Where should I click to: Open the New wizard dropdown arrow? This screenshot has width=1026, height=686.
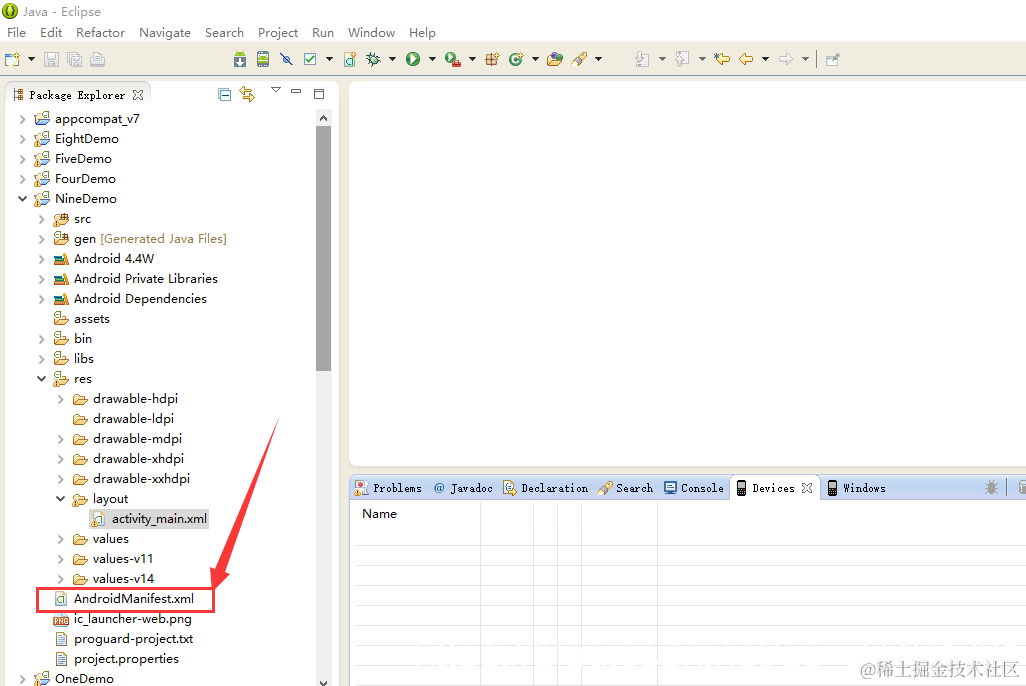coord(31,60)
